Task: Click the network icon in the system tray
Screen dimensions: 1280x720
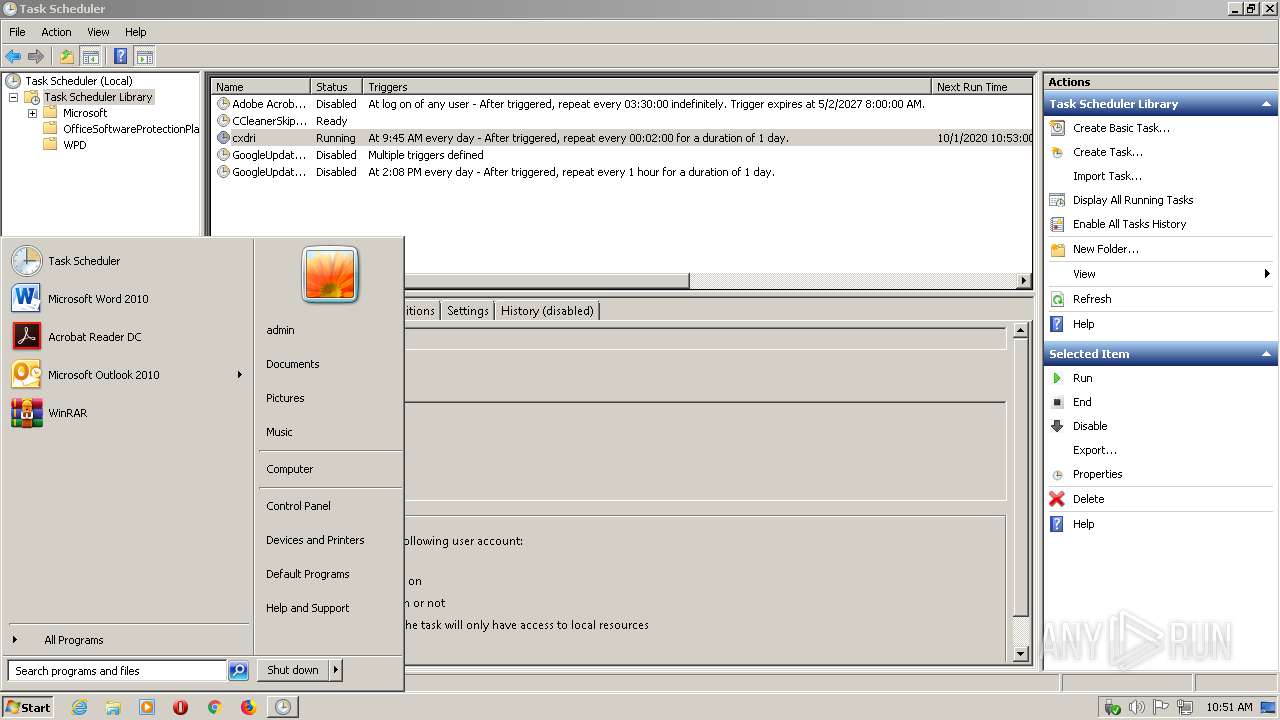Action: [1186, 707]
